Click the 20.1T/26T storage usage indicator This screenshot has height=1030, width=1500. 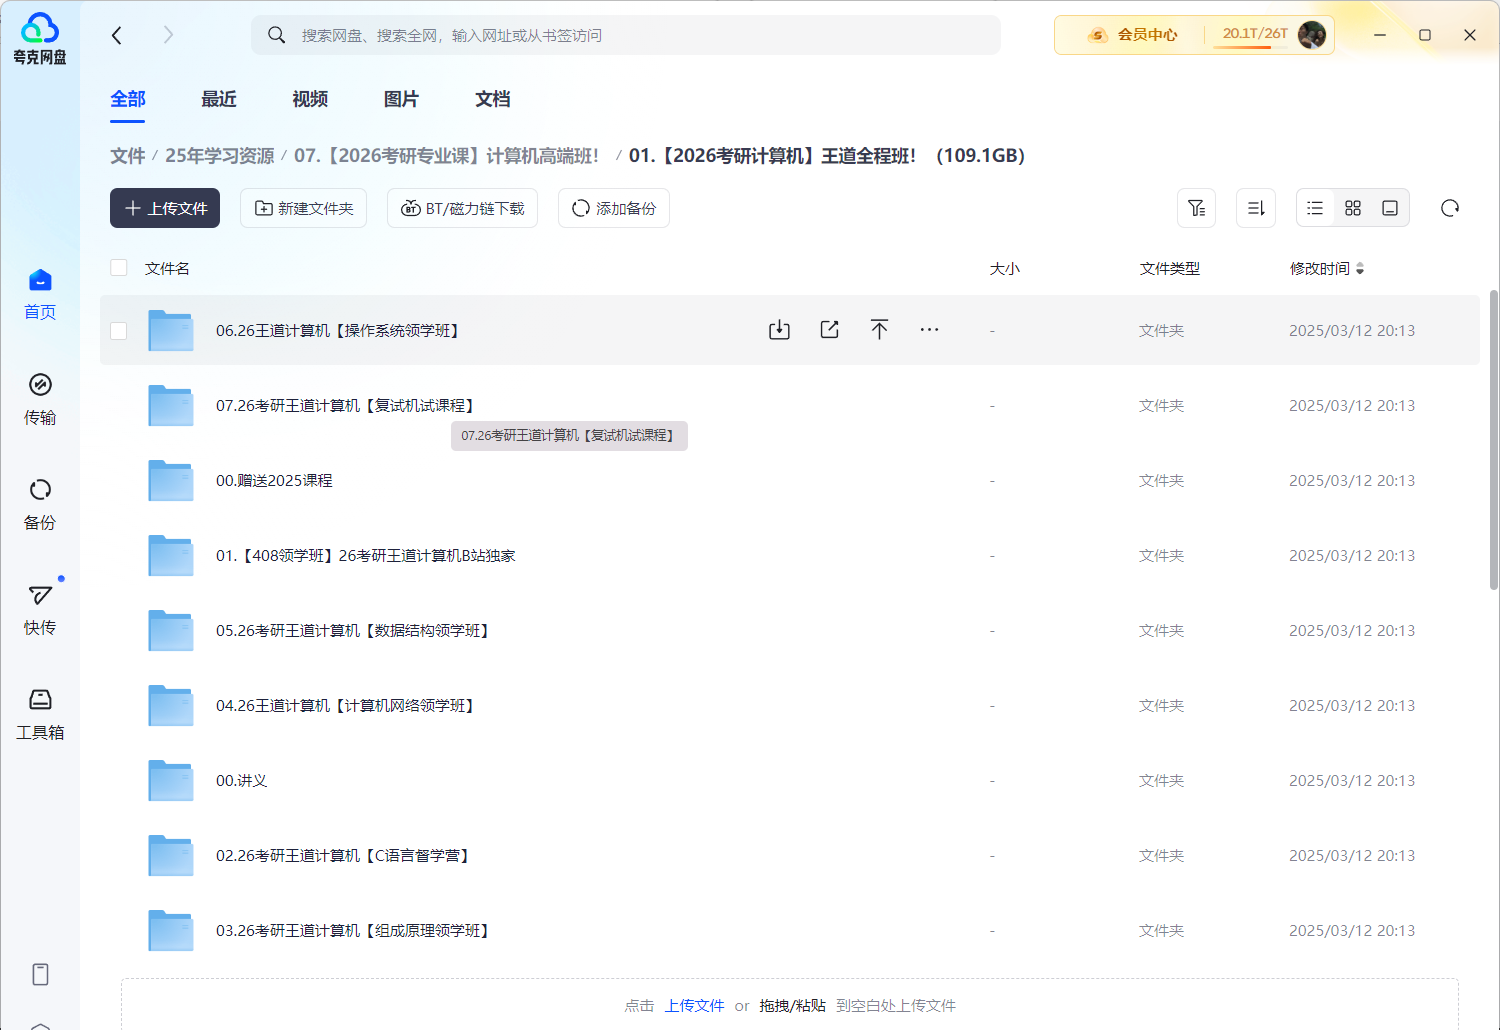[1255, 34]
